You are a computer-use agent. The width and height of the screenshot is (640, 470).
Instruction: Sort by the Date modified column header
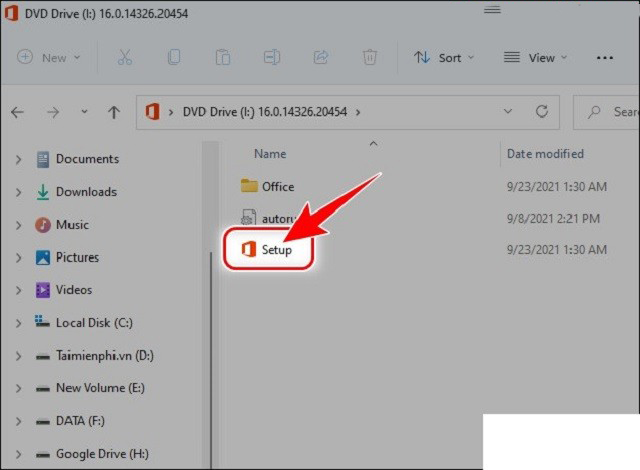[x=545, y=154]
